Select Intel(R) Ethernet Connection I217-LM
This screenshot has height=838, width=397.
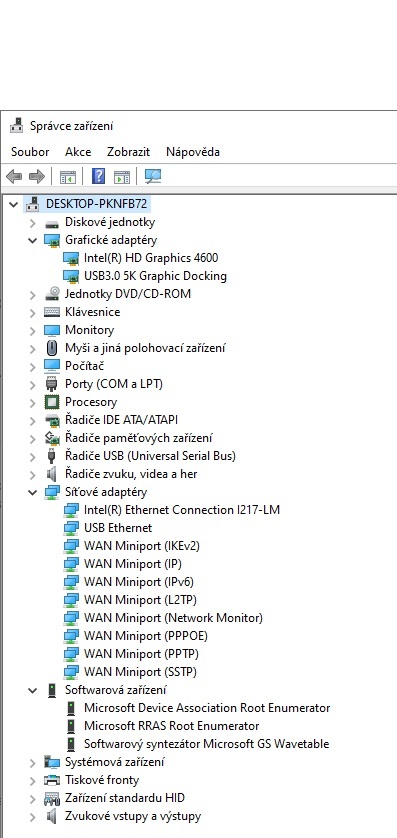click(182, 510)
